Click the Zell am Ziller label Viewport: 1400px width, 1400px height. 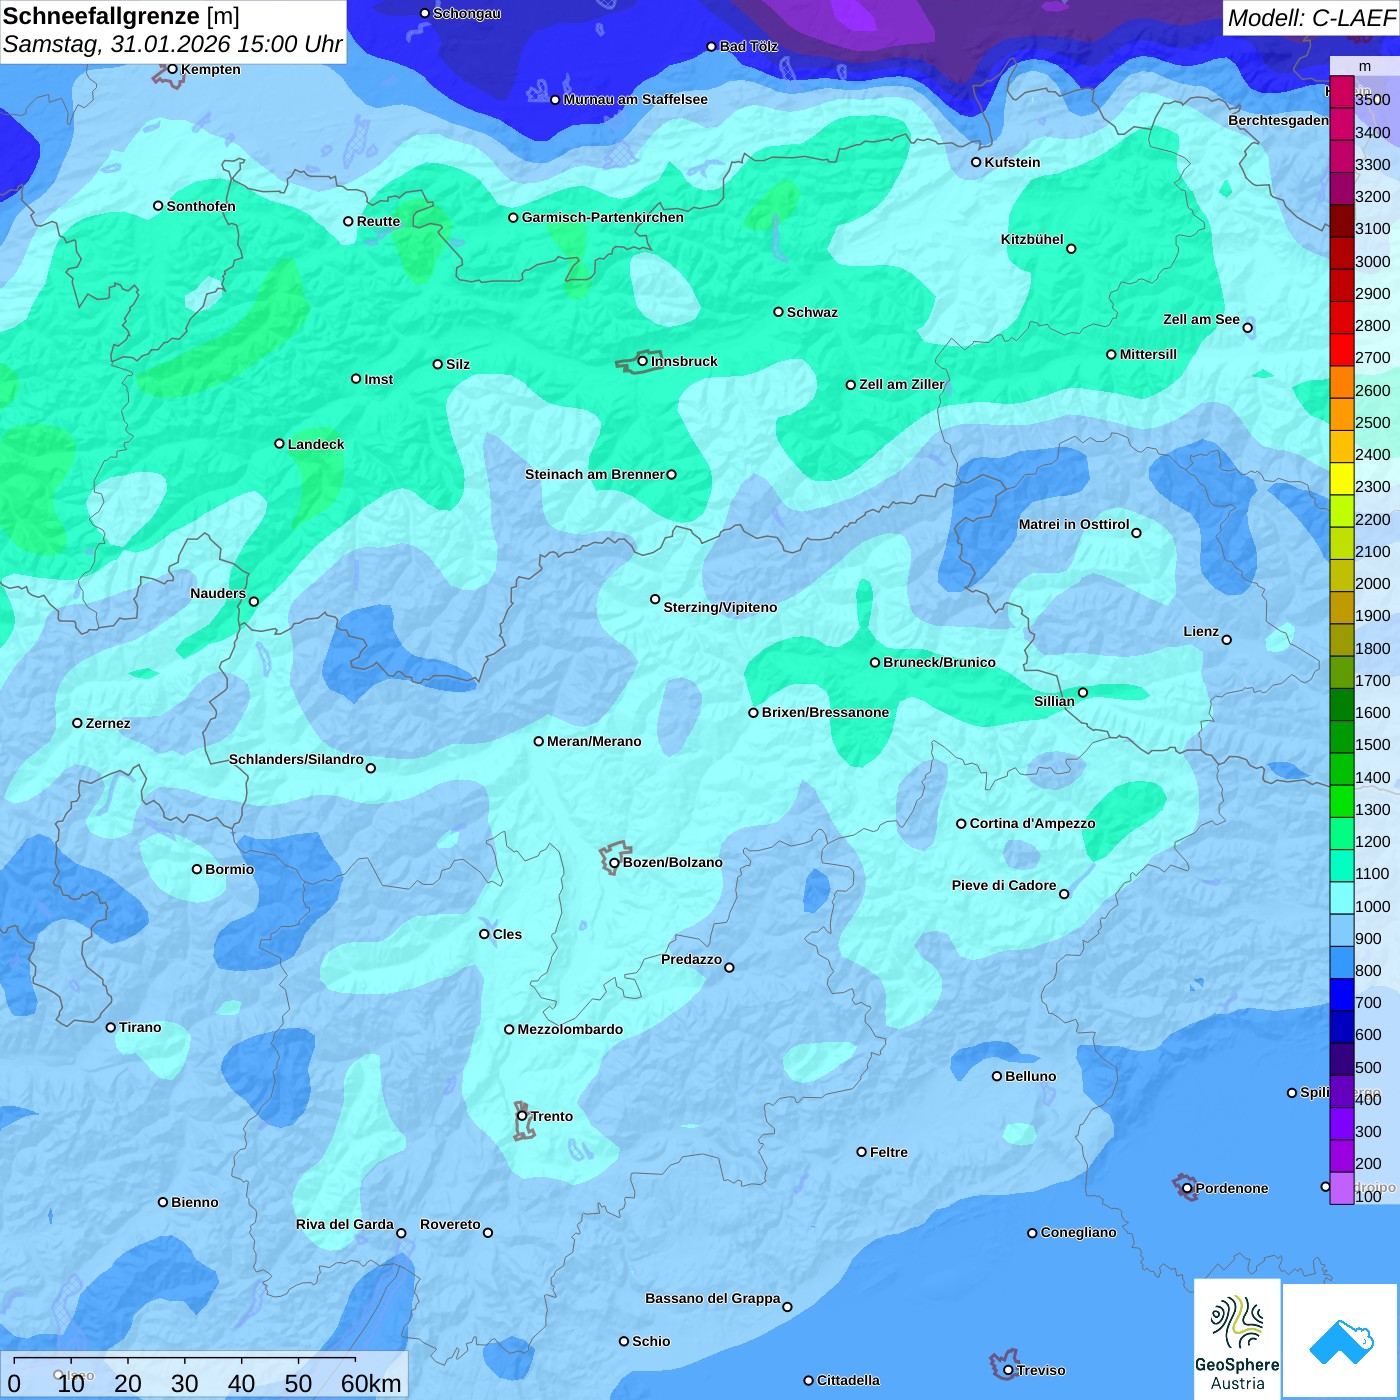click(x=902, y=384)
